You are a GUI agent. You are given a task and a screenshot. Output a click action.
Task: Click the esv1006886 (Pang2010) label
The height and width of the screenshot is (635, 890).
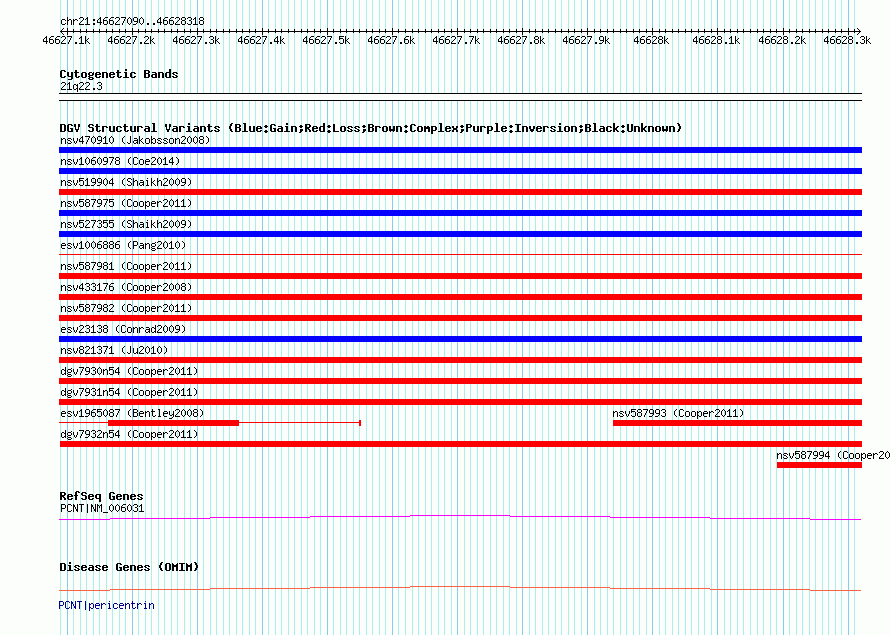pos(123,245)
